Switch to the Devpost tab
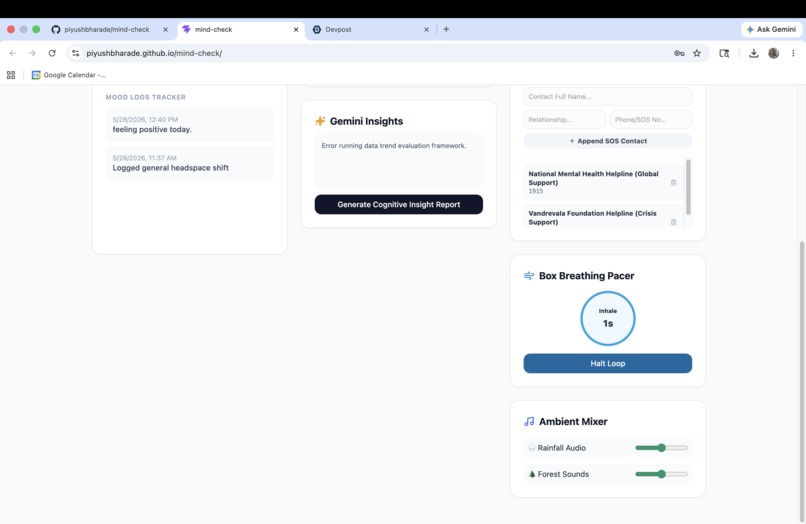 point(338,29)
